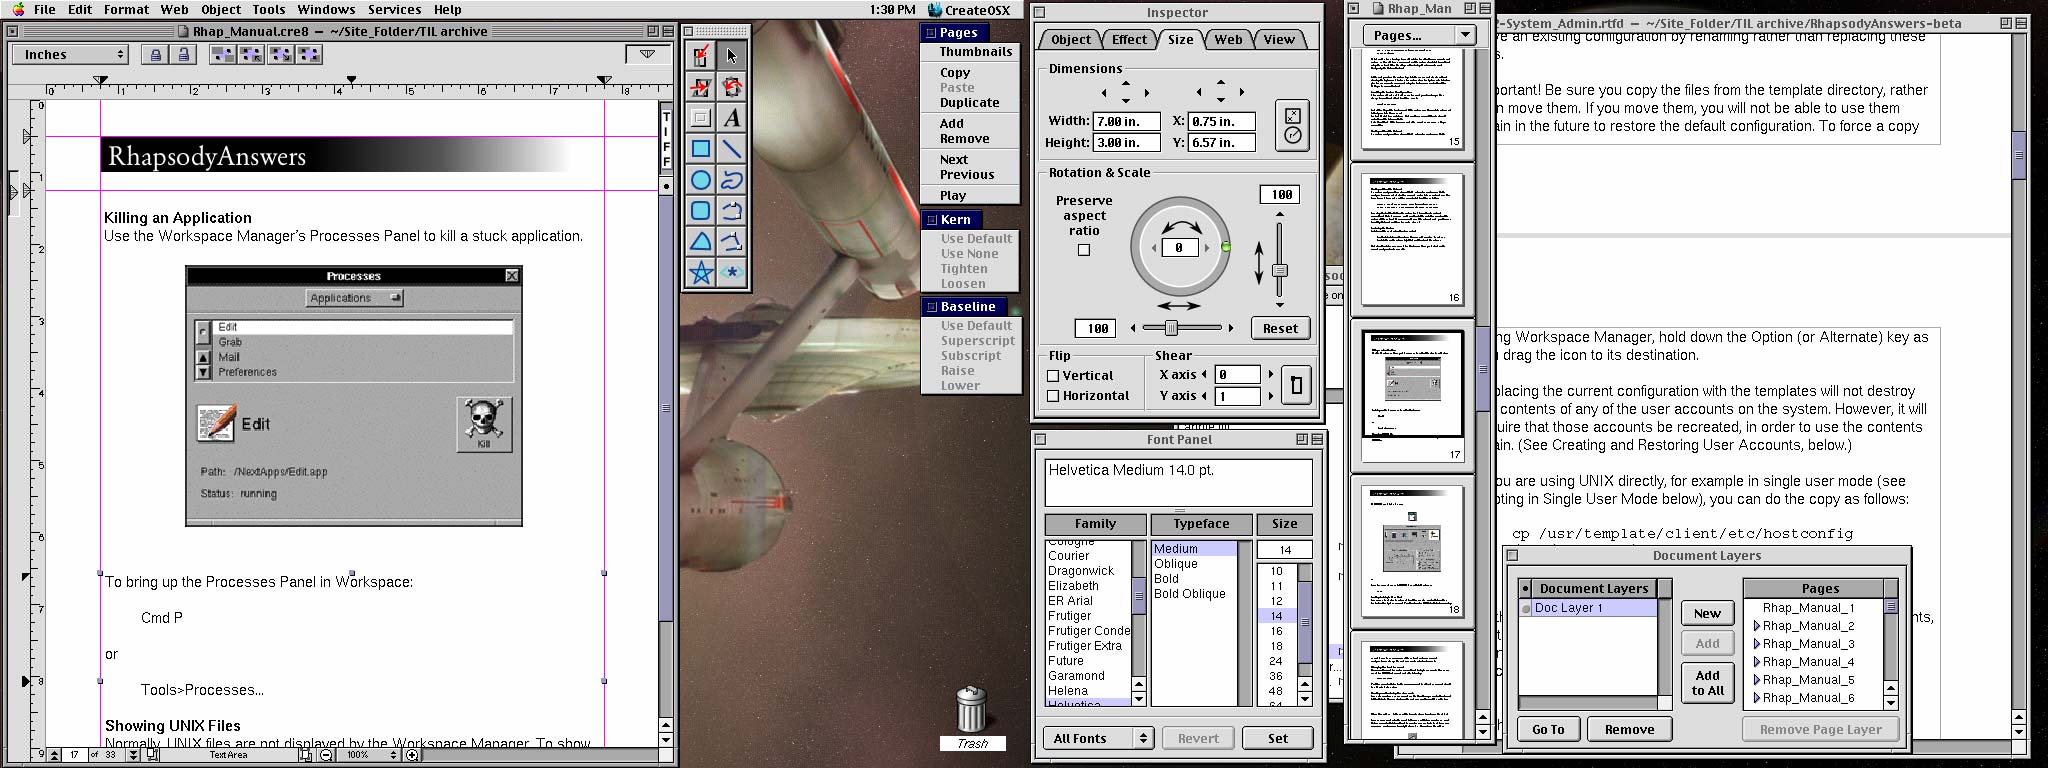Open CreateOSX application menu in menu bar
The height and width of the screenshot is (768, 2048).
pos(969,10)
